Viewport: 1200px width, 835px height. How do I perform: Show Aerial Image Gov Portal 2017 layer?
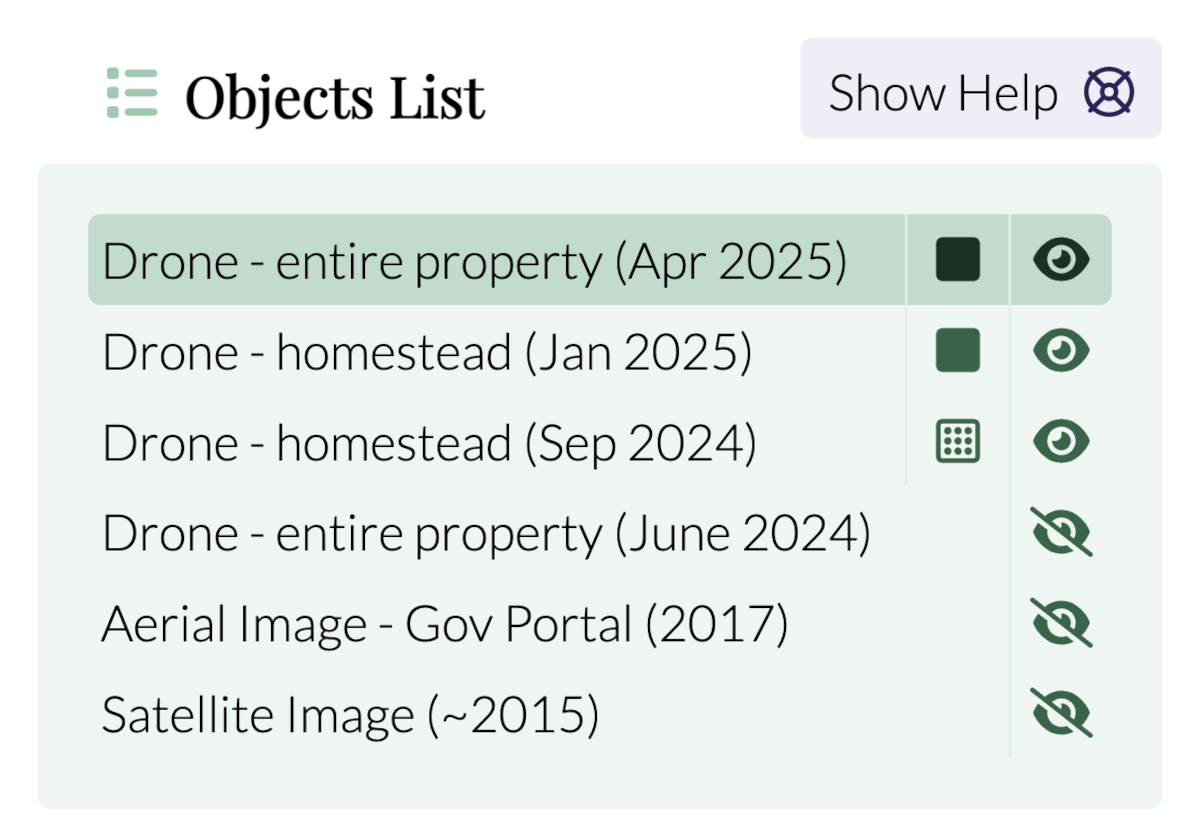pyautogui.click(x=1061, y=623)
